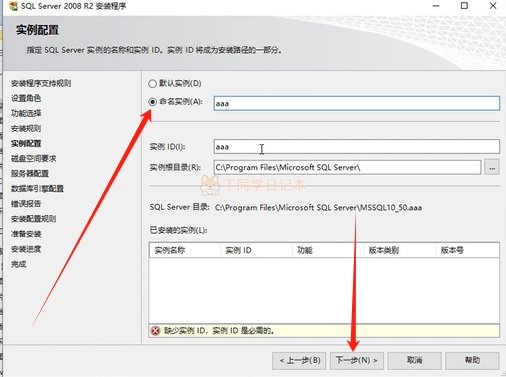Viewport: 506px width, 377px height.
Task: Select 准备安装 in the step list
Action: tap(26, 234)
